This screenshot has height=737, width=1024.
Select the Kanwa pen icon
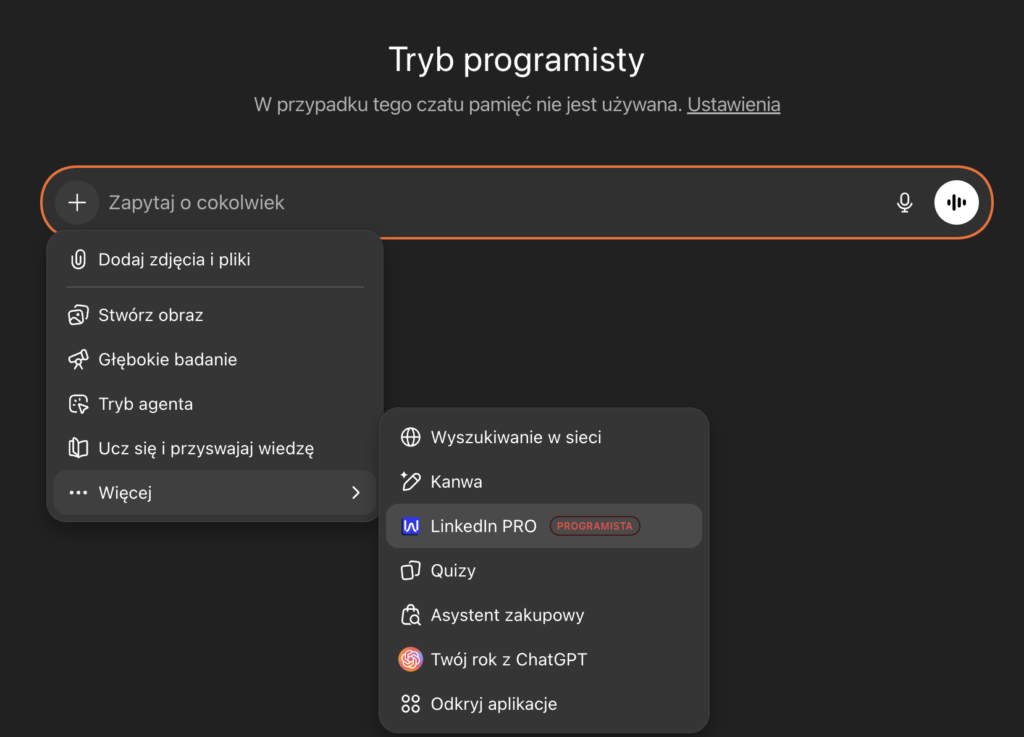(x=410, y=481)
